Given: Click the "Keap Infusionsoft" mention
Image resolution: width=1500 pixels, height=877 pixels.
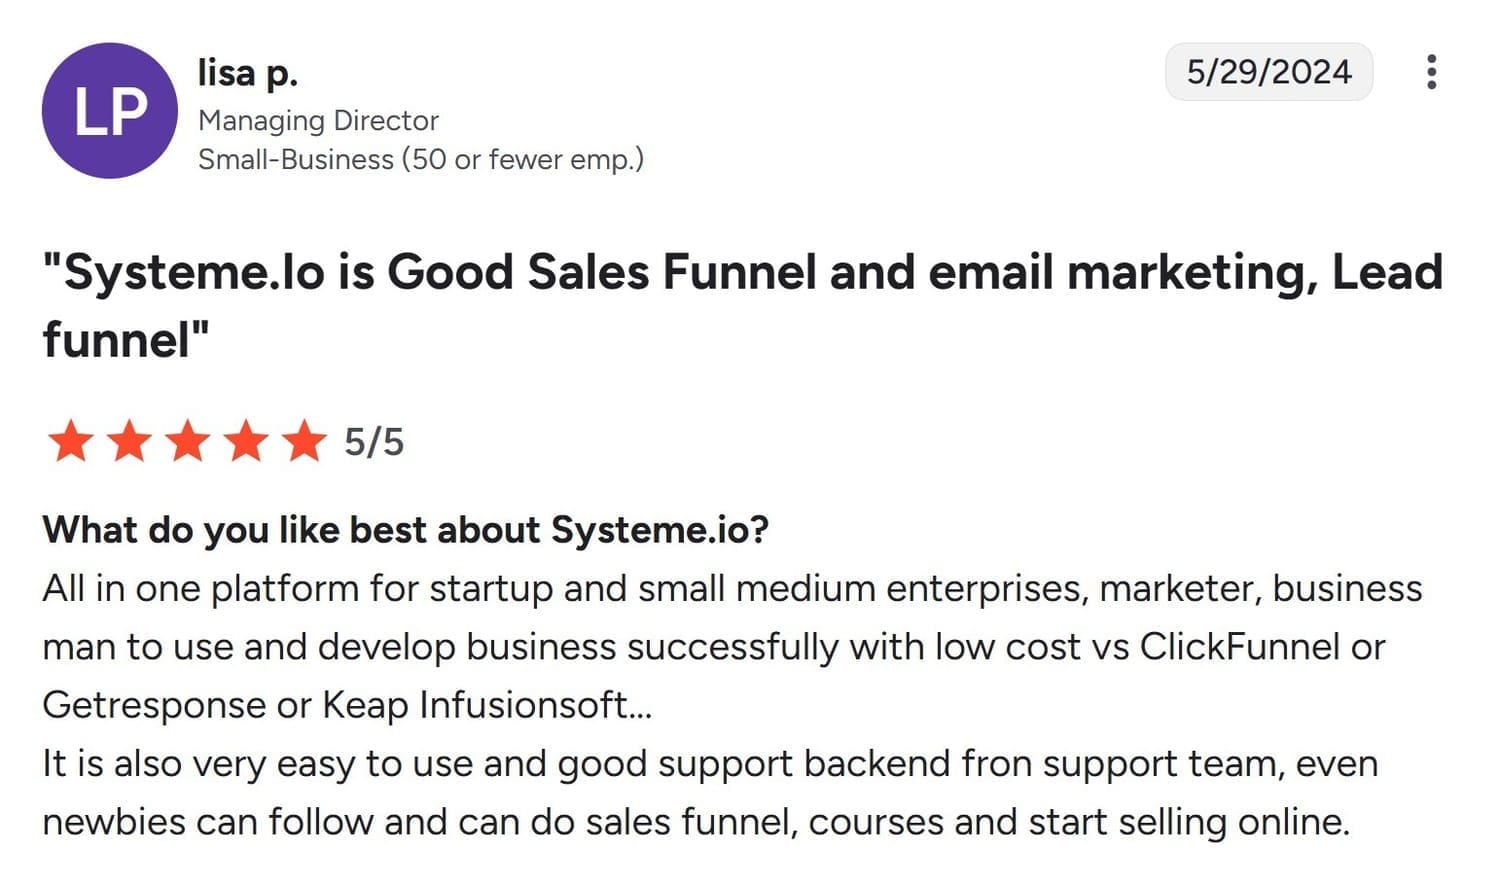Looking at the screenshot, I should point(487,706).
